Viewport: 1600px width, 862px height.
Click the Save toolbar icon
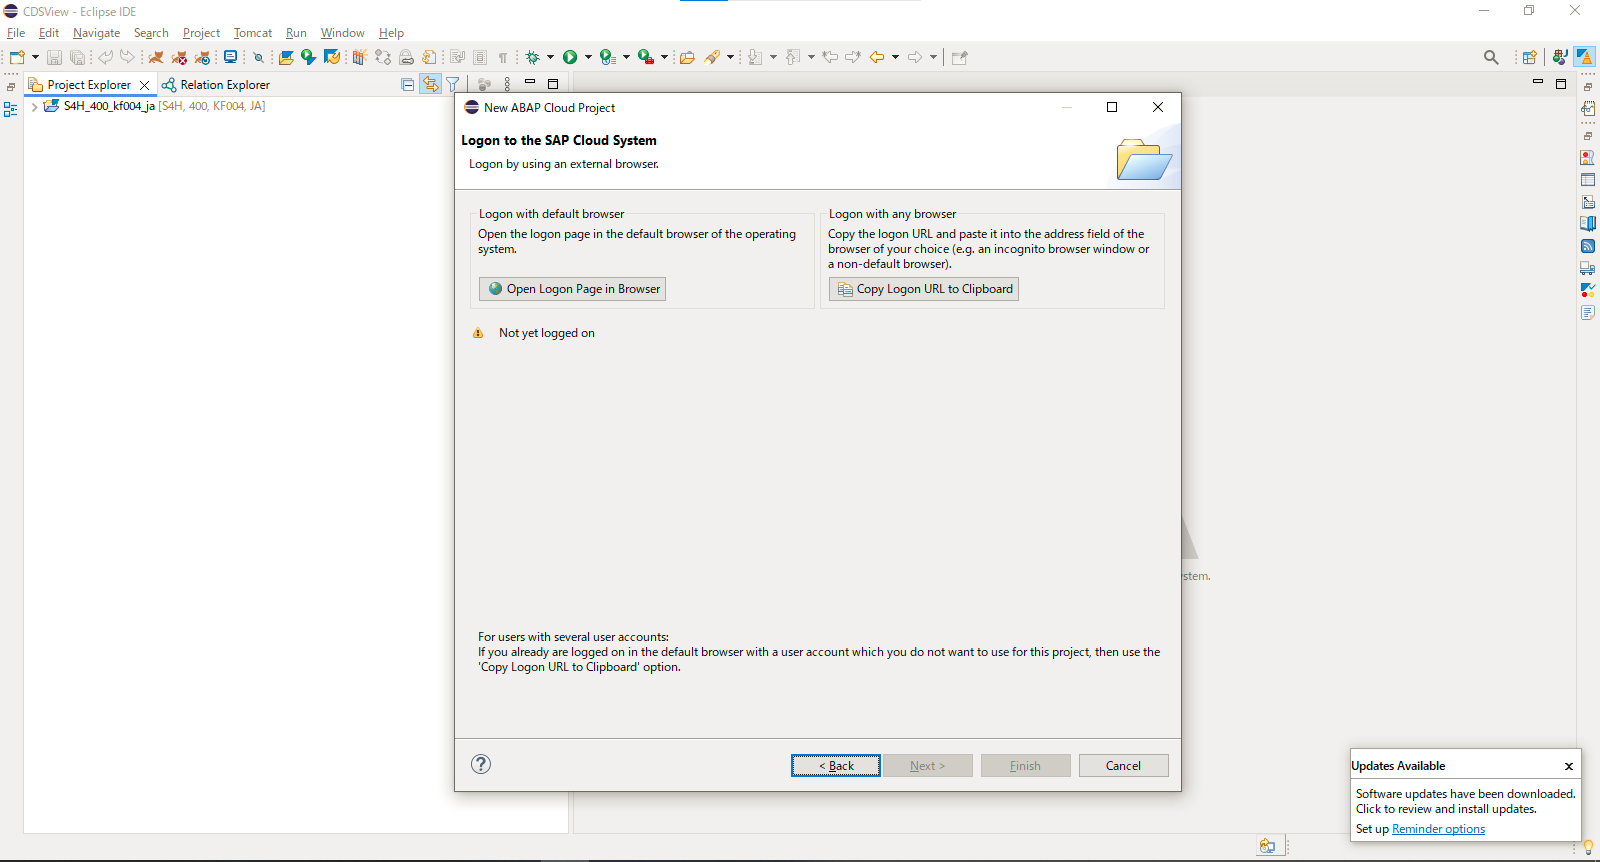coord(55,57)
